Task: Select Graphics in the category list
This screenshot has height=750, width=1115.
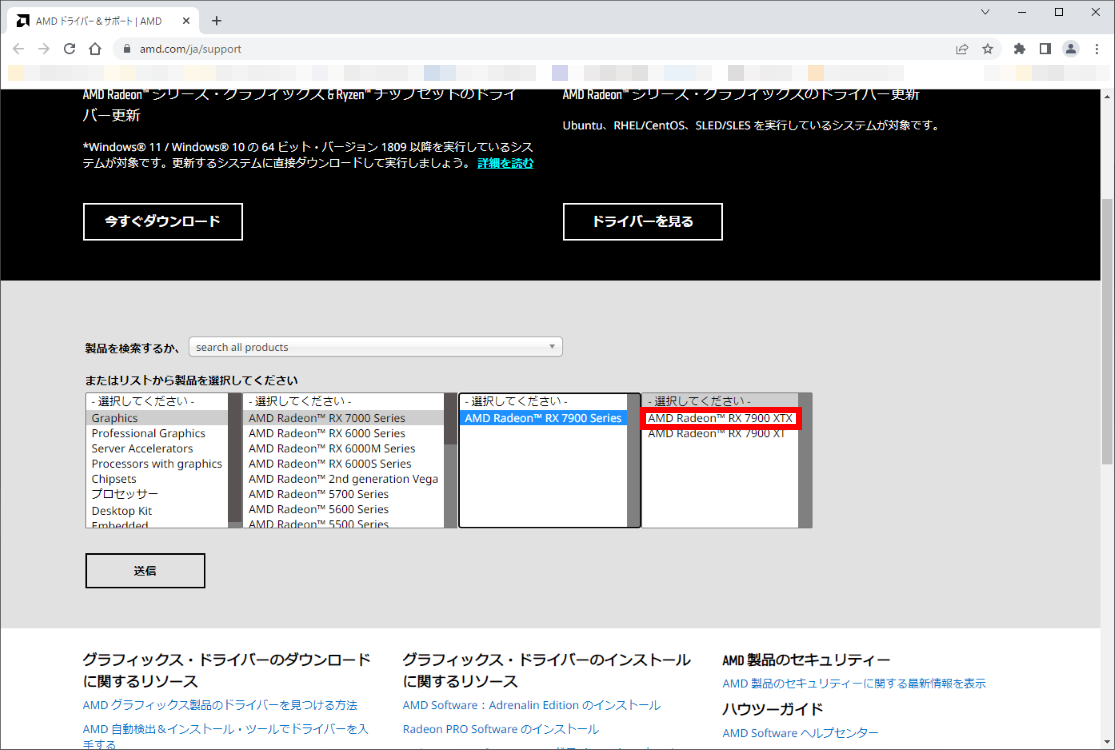Action: click(156, 418)
